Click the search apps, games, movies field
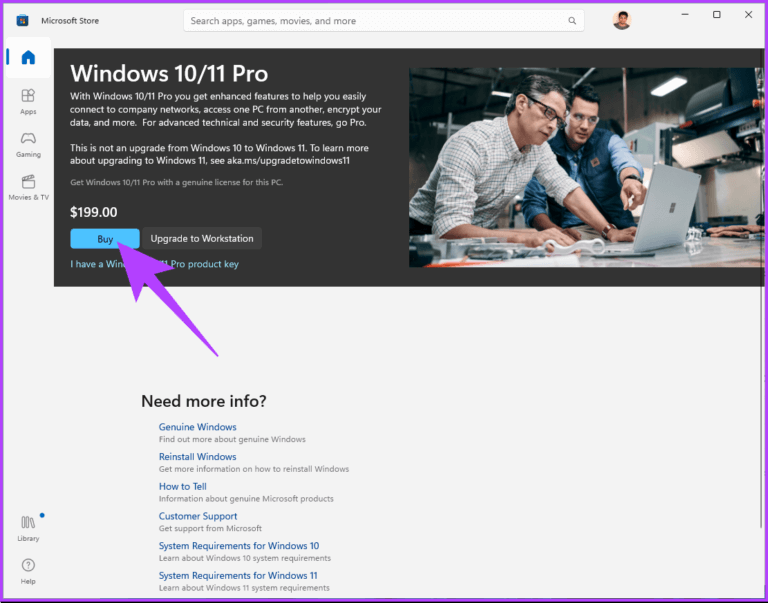Screen dimensions: 768x603 [x=384, y=21]
